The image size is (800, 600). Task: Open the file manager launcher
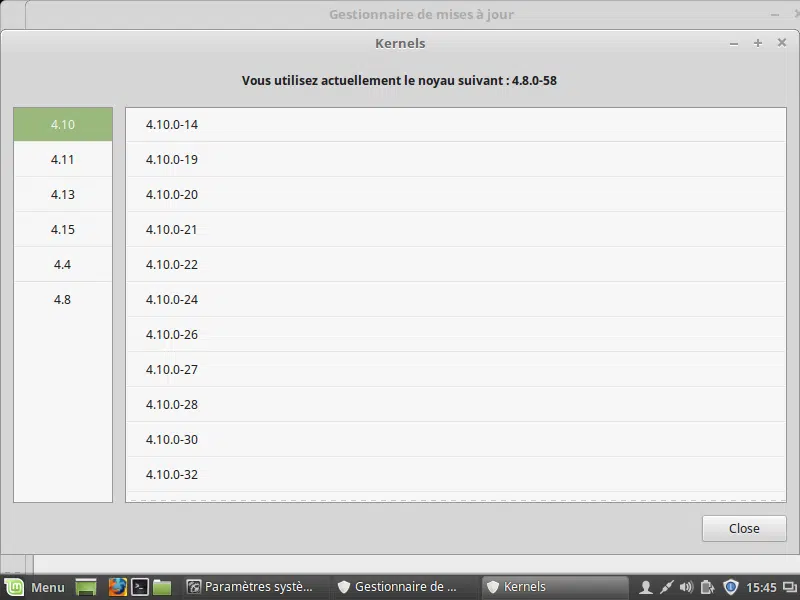162,587
